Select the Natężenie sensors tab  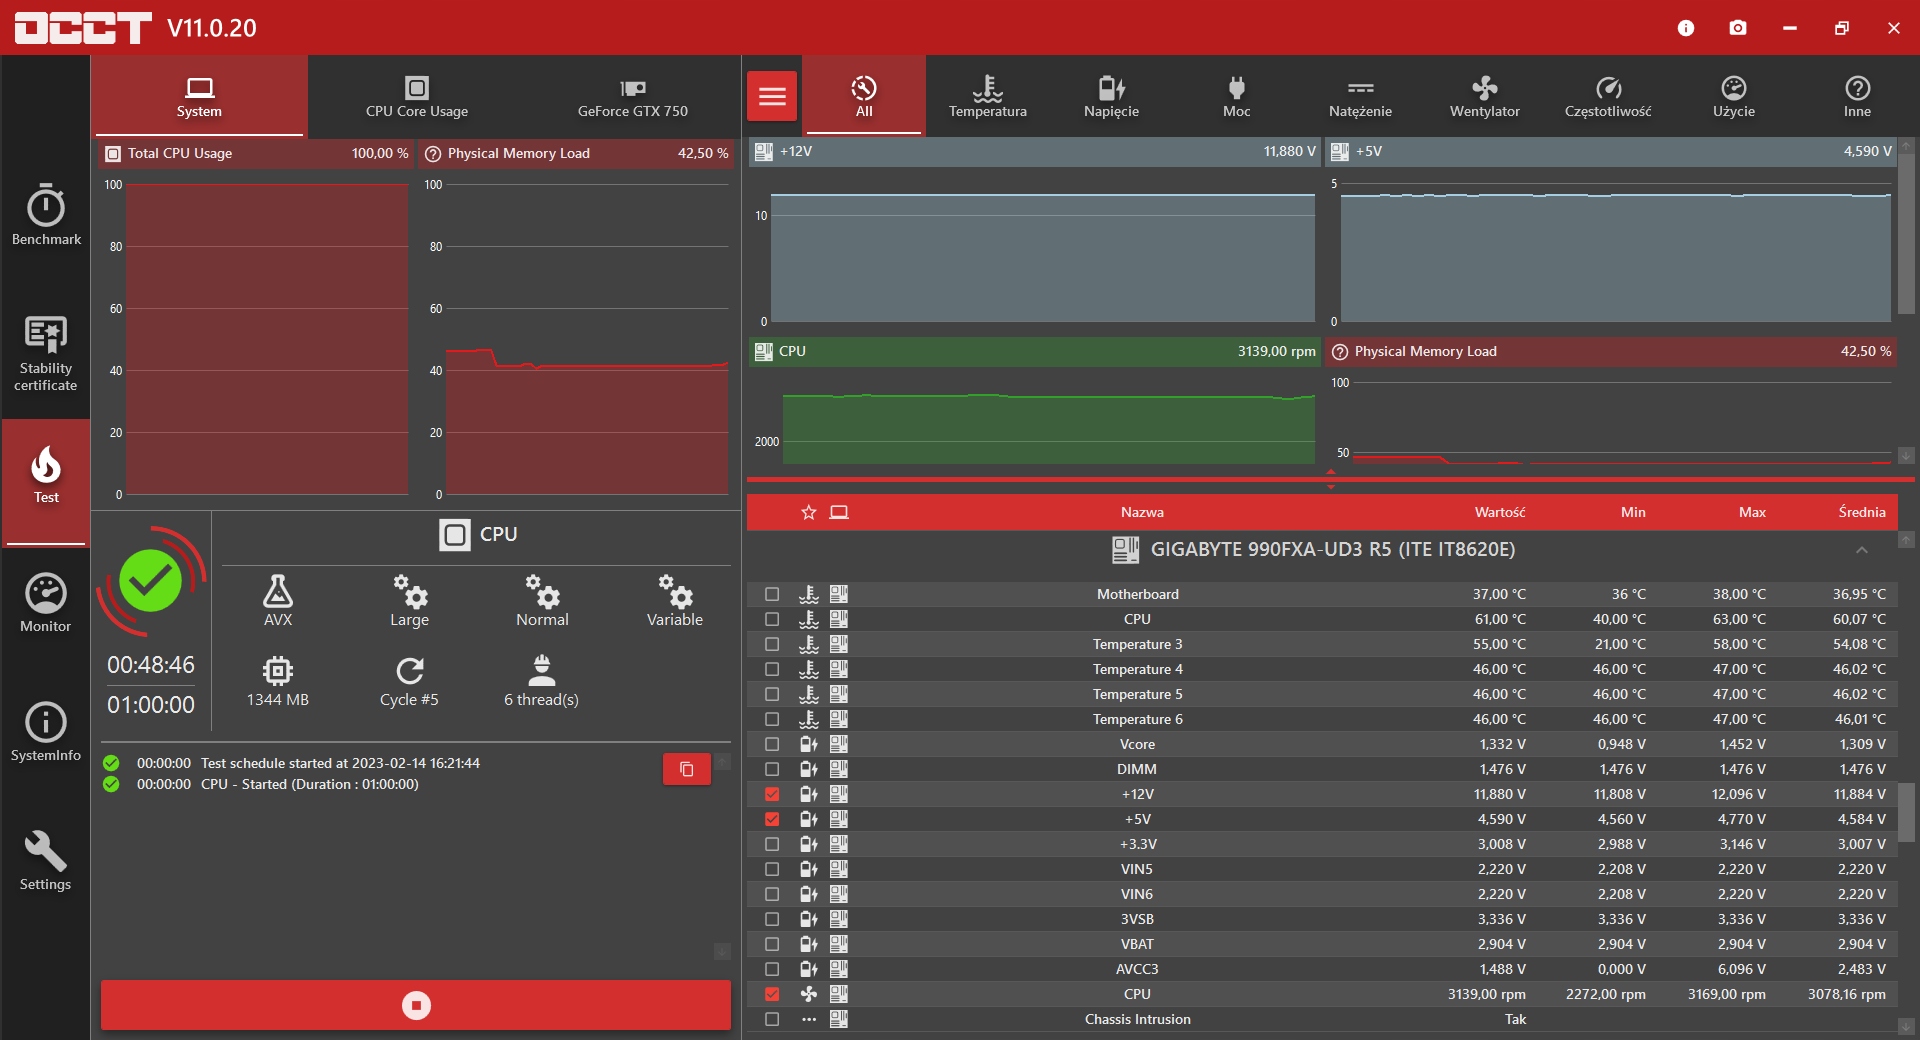click(1361, 96)
